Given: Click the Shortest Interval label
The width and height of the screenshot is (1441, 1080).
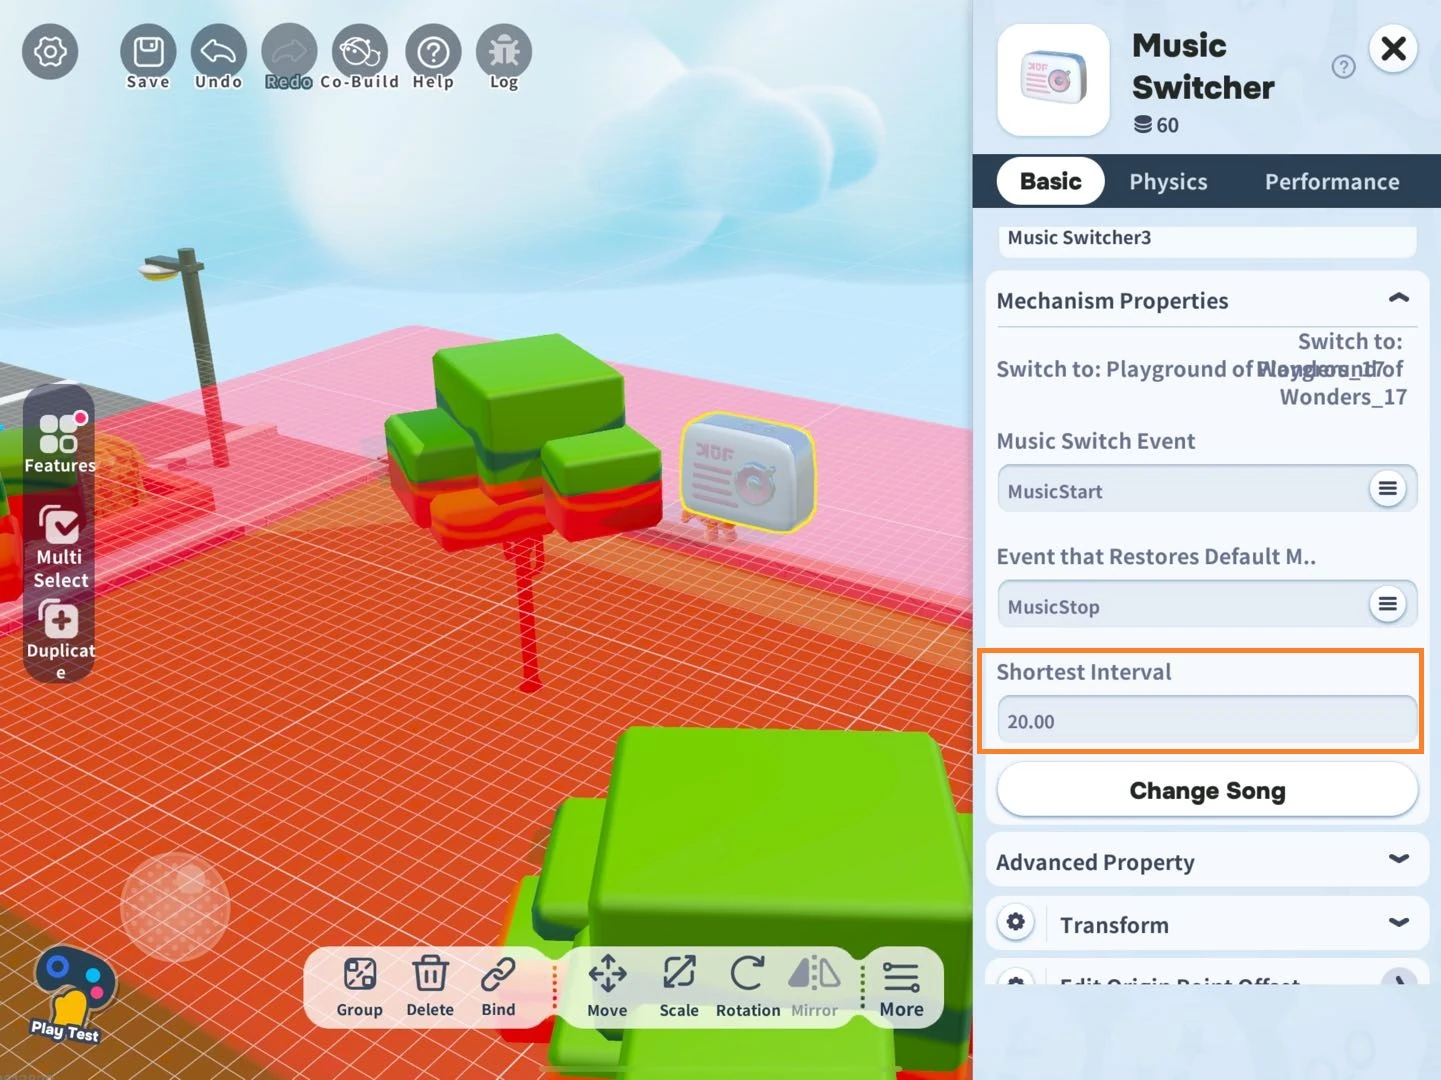Looking at the screenshot, I should click(1084, 672).
